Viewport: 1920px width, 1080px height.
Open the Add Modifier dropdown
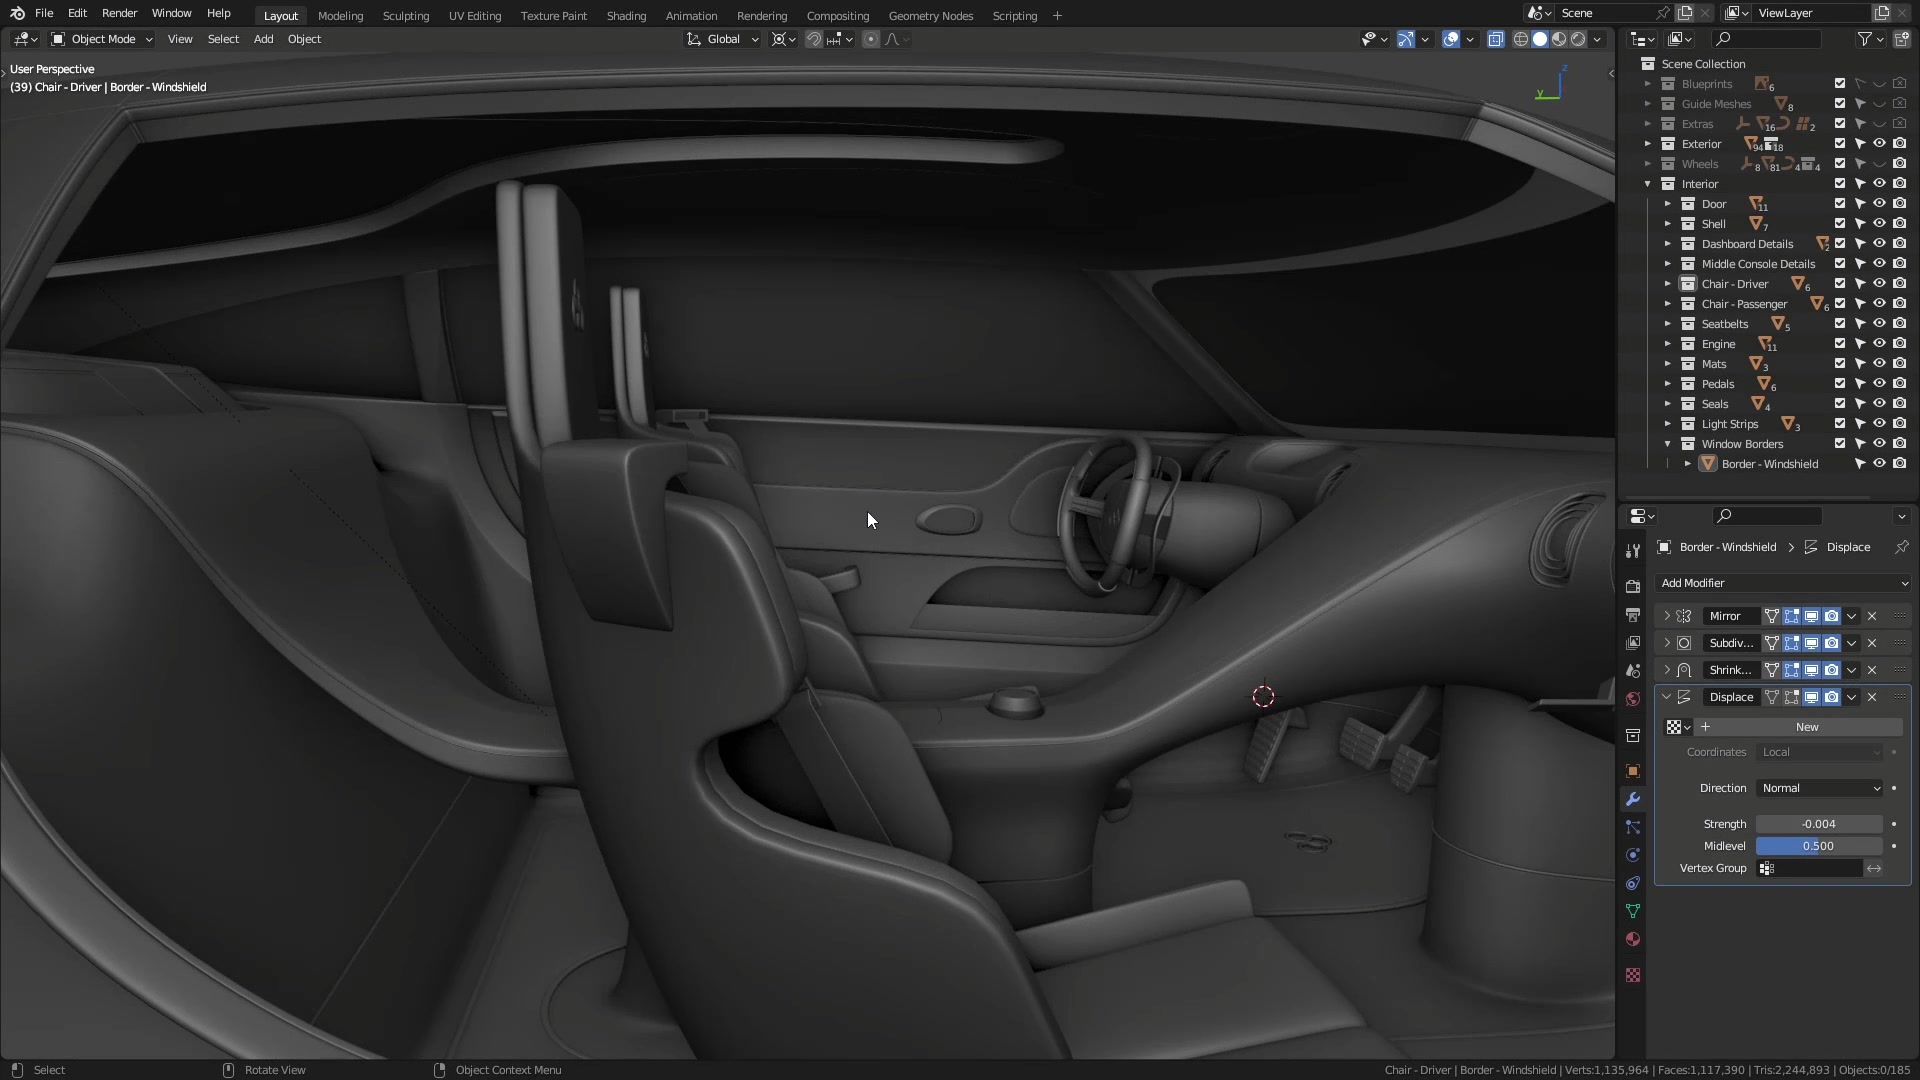[x=1783, y=583]
